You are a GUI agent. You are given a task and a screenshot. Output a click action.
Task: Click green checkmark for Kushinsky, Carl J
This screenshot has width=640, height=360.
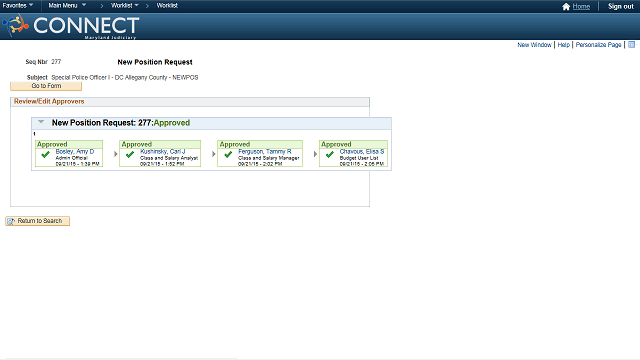(x=130, y=155)
